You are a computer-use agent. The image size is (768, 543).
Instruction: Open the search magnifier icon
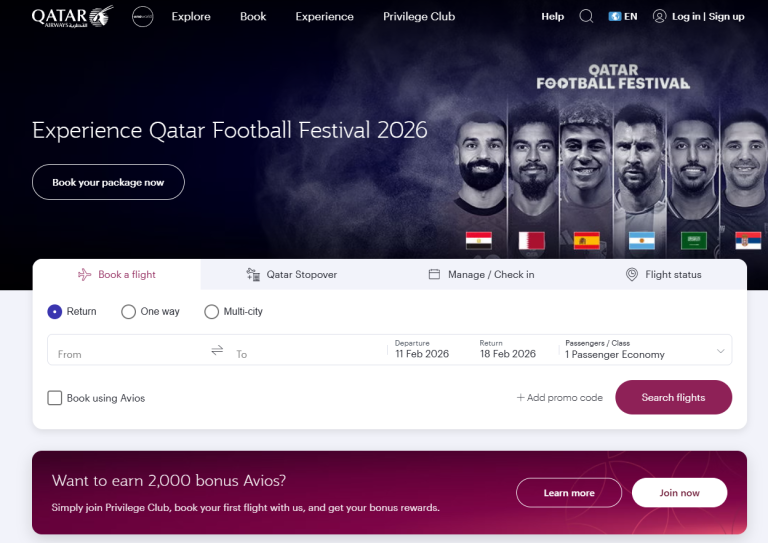point(586,17)
